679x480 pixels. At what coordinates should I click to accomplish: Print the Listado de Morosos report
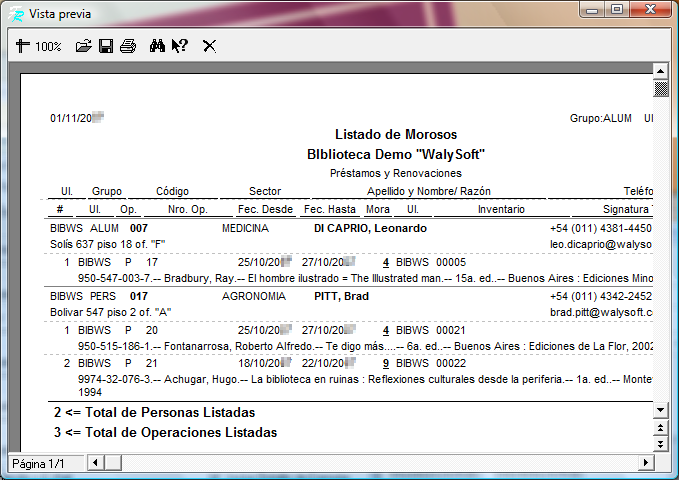128,46
